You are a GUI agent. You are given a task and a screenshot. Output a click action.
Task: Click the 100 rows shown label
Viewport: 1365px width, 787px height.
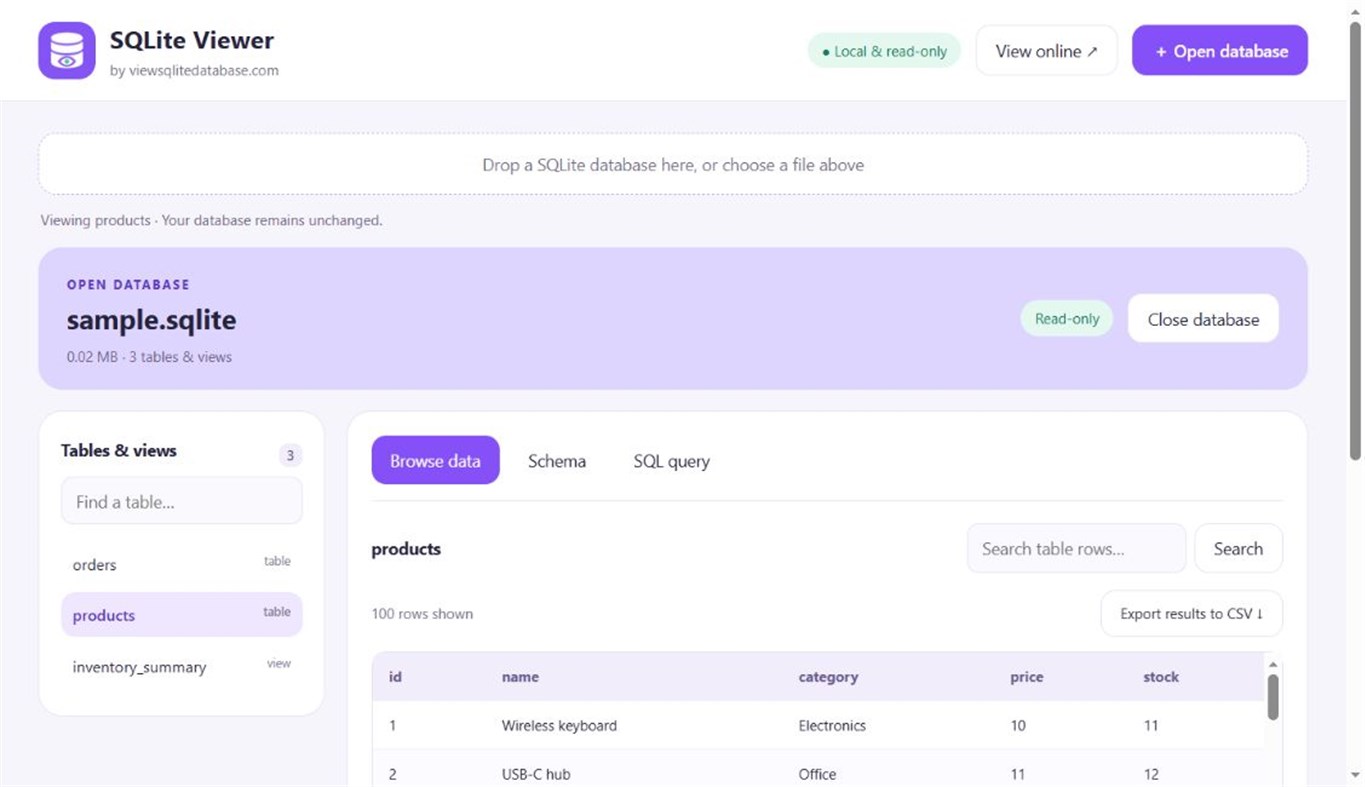[422, 614]
